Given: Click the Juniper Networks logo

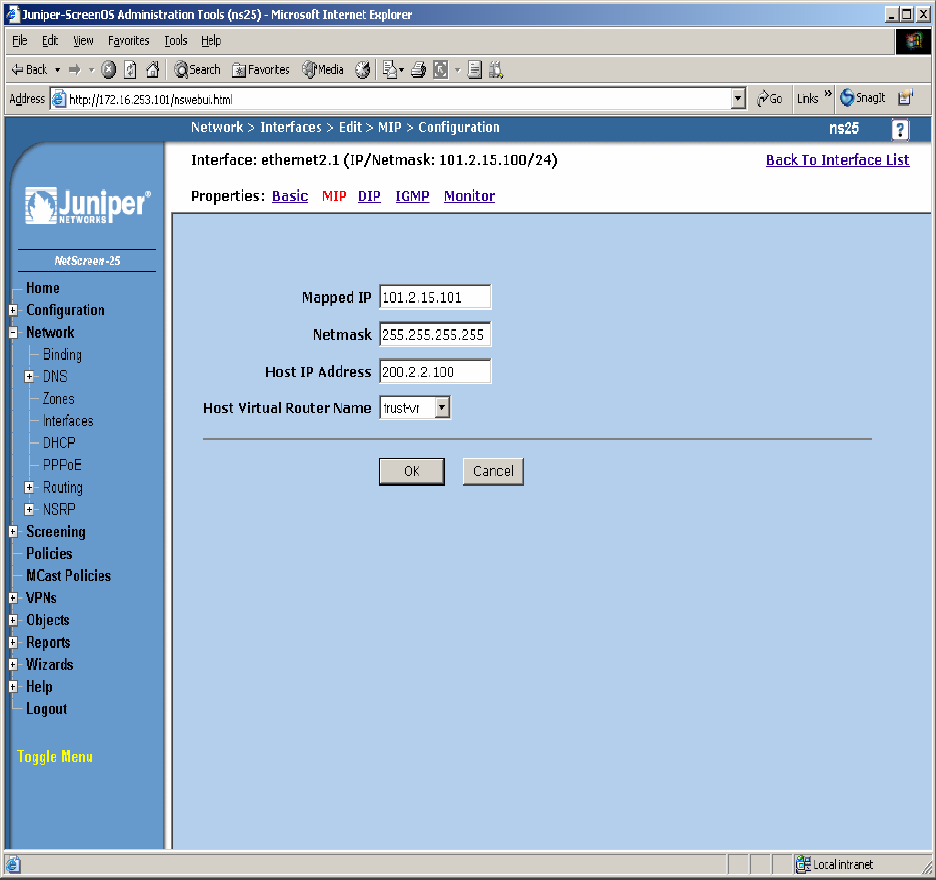Looking at the screenshot, I should (x=88, y=206).
